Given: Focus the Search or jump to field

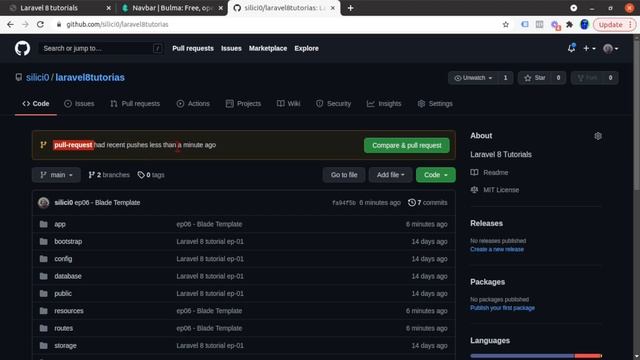Looking at the screenshot, I should tap(101, 49).
